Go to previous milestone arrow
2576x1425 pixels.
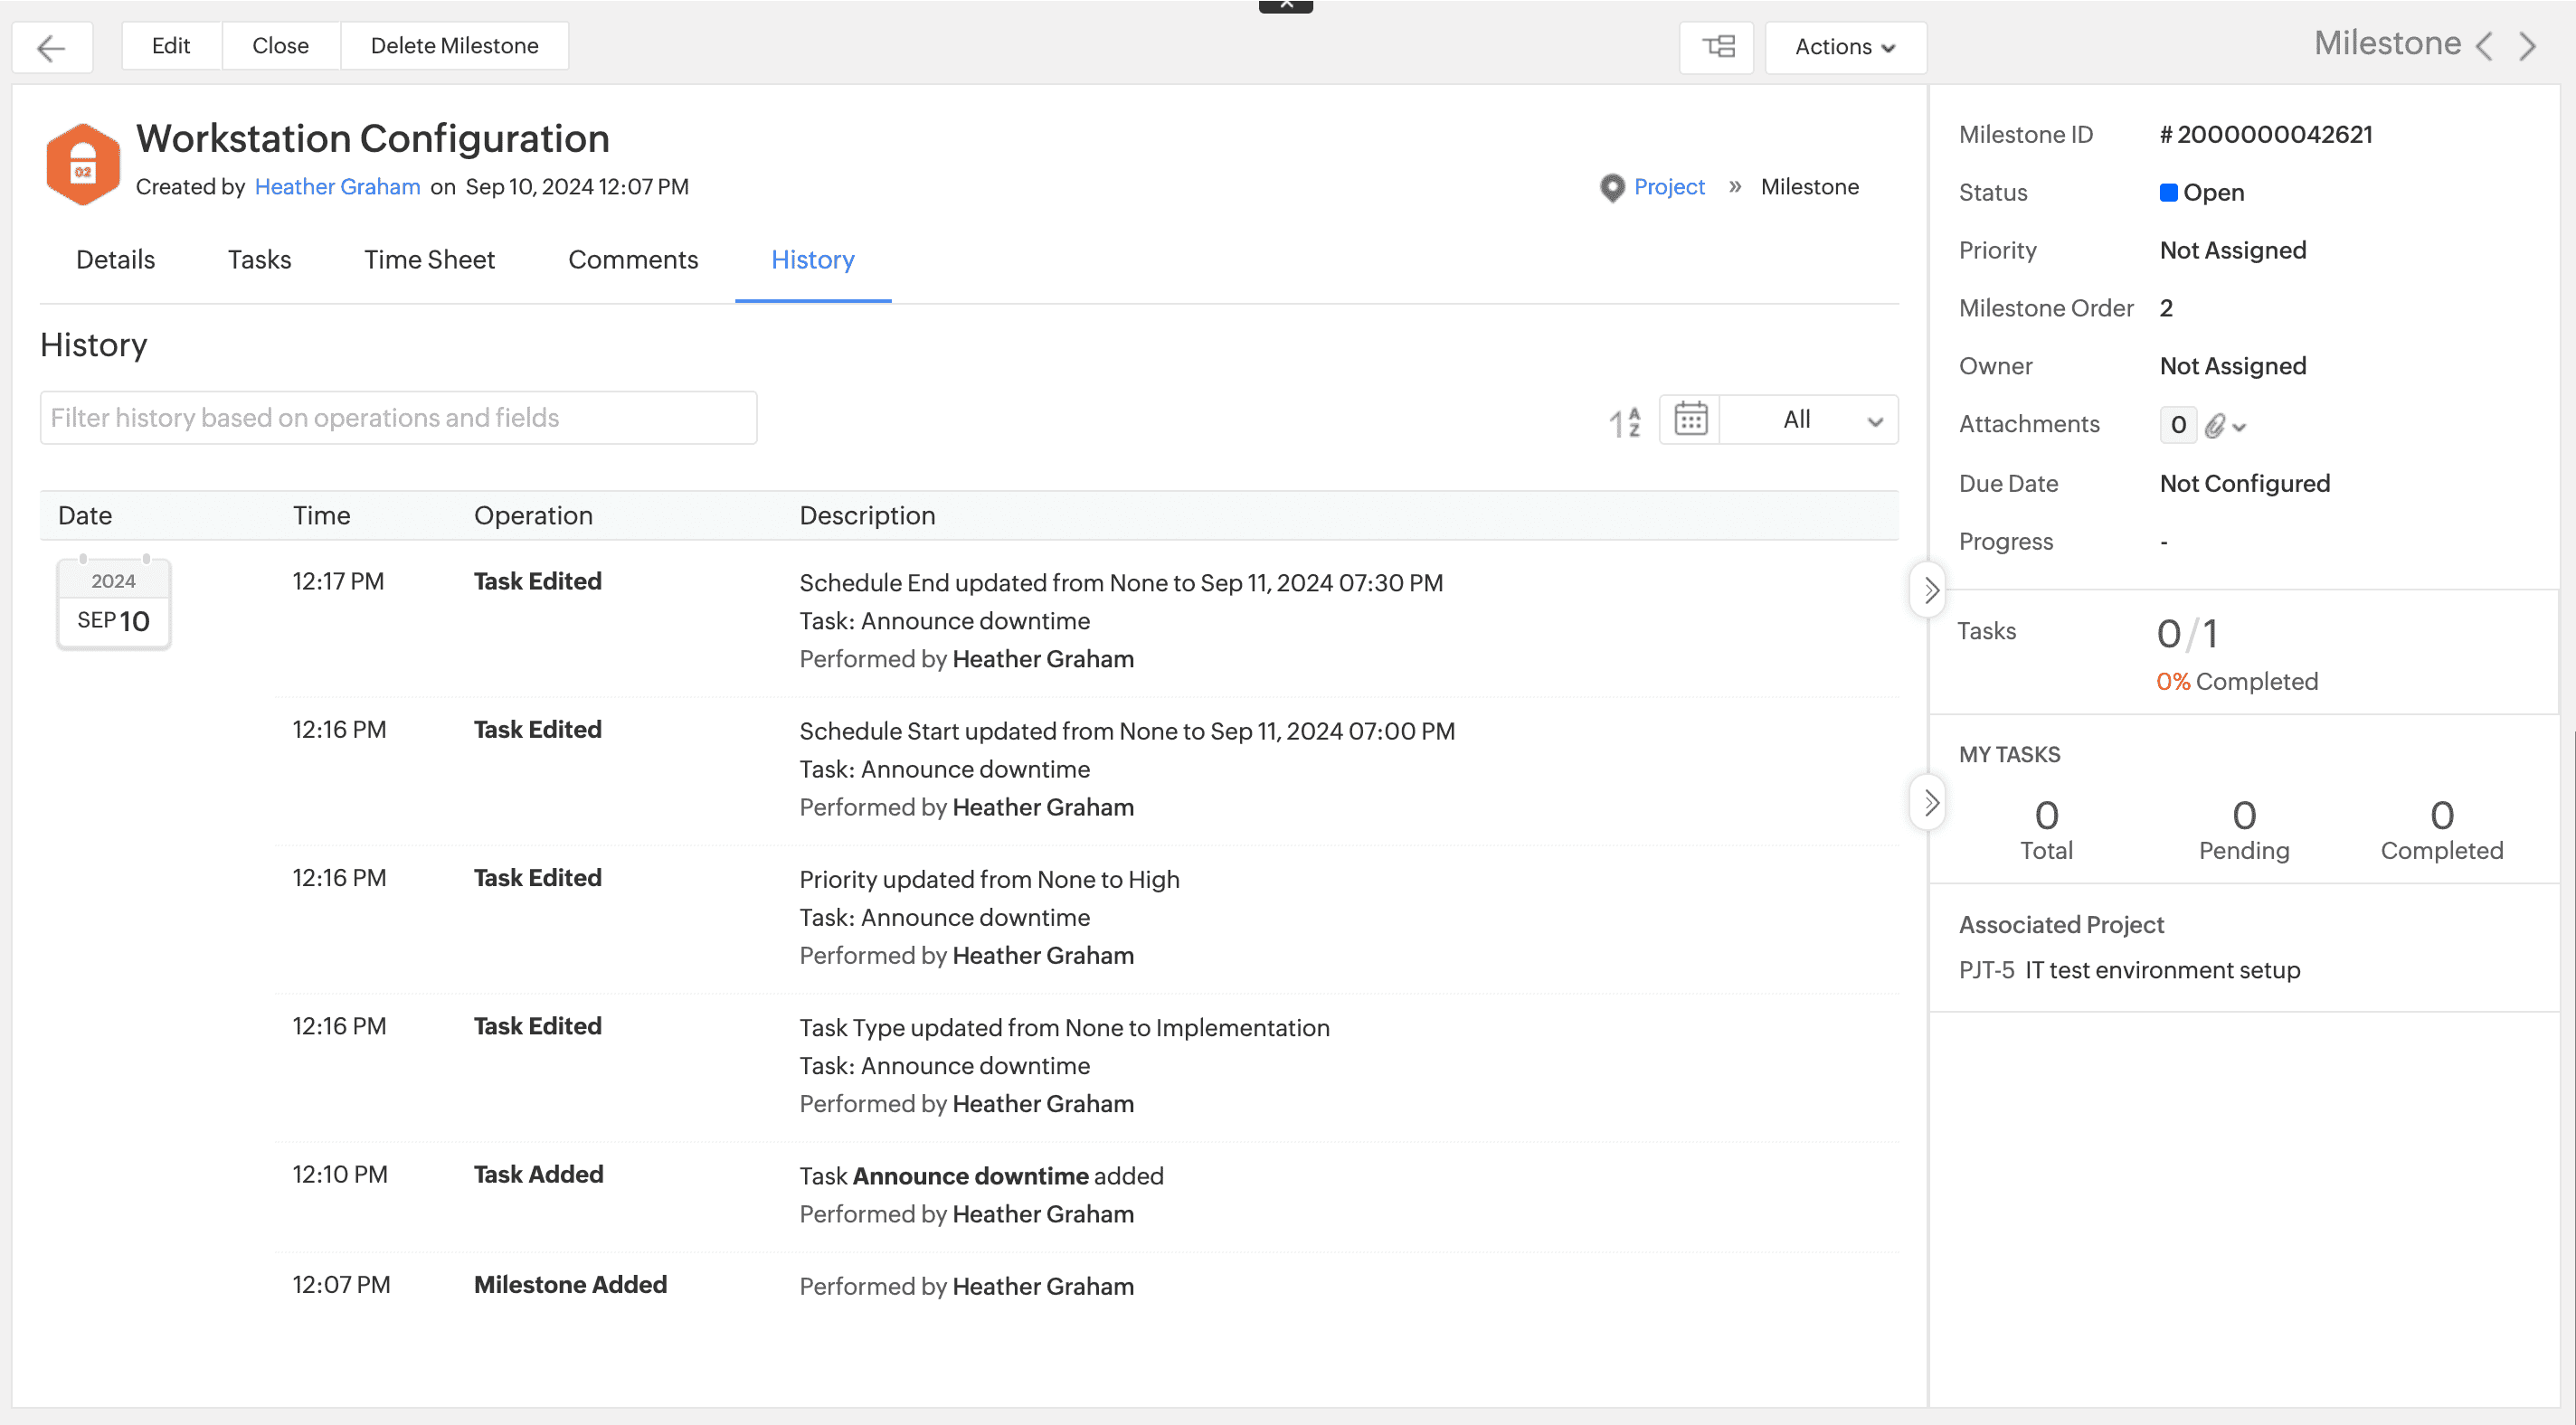2485,46
